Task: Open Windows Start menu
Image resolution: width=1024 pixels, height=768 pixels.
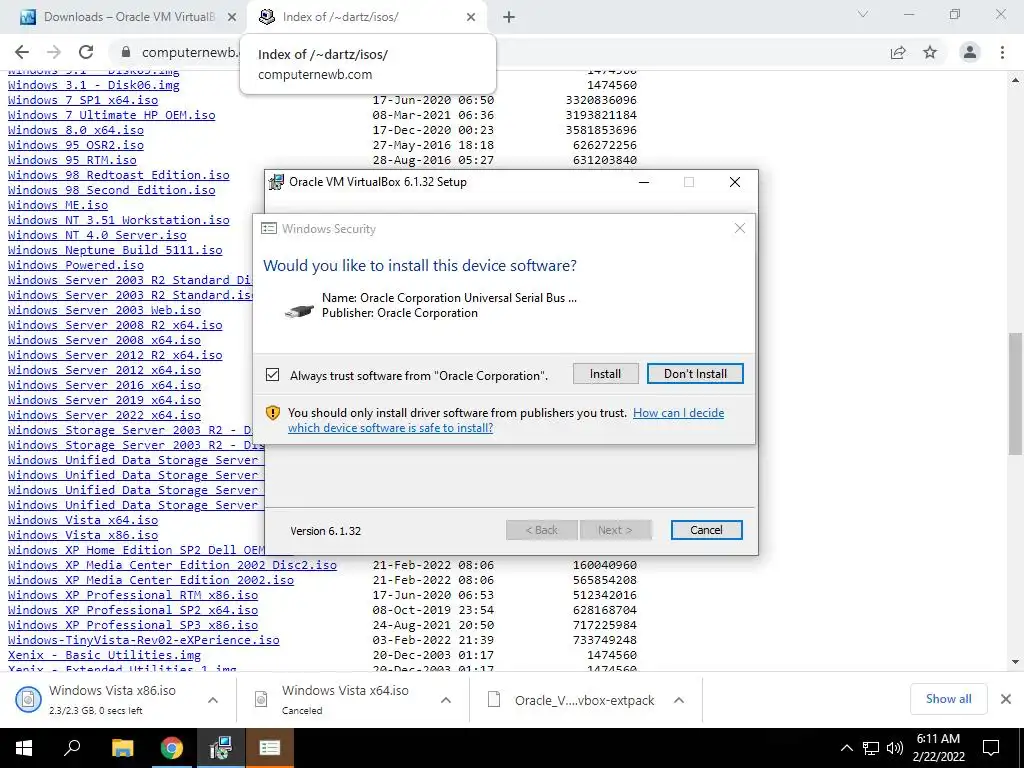Action: pos(24,748)
